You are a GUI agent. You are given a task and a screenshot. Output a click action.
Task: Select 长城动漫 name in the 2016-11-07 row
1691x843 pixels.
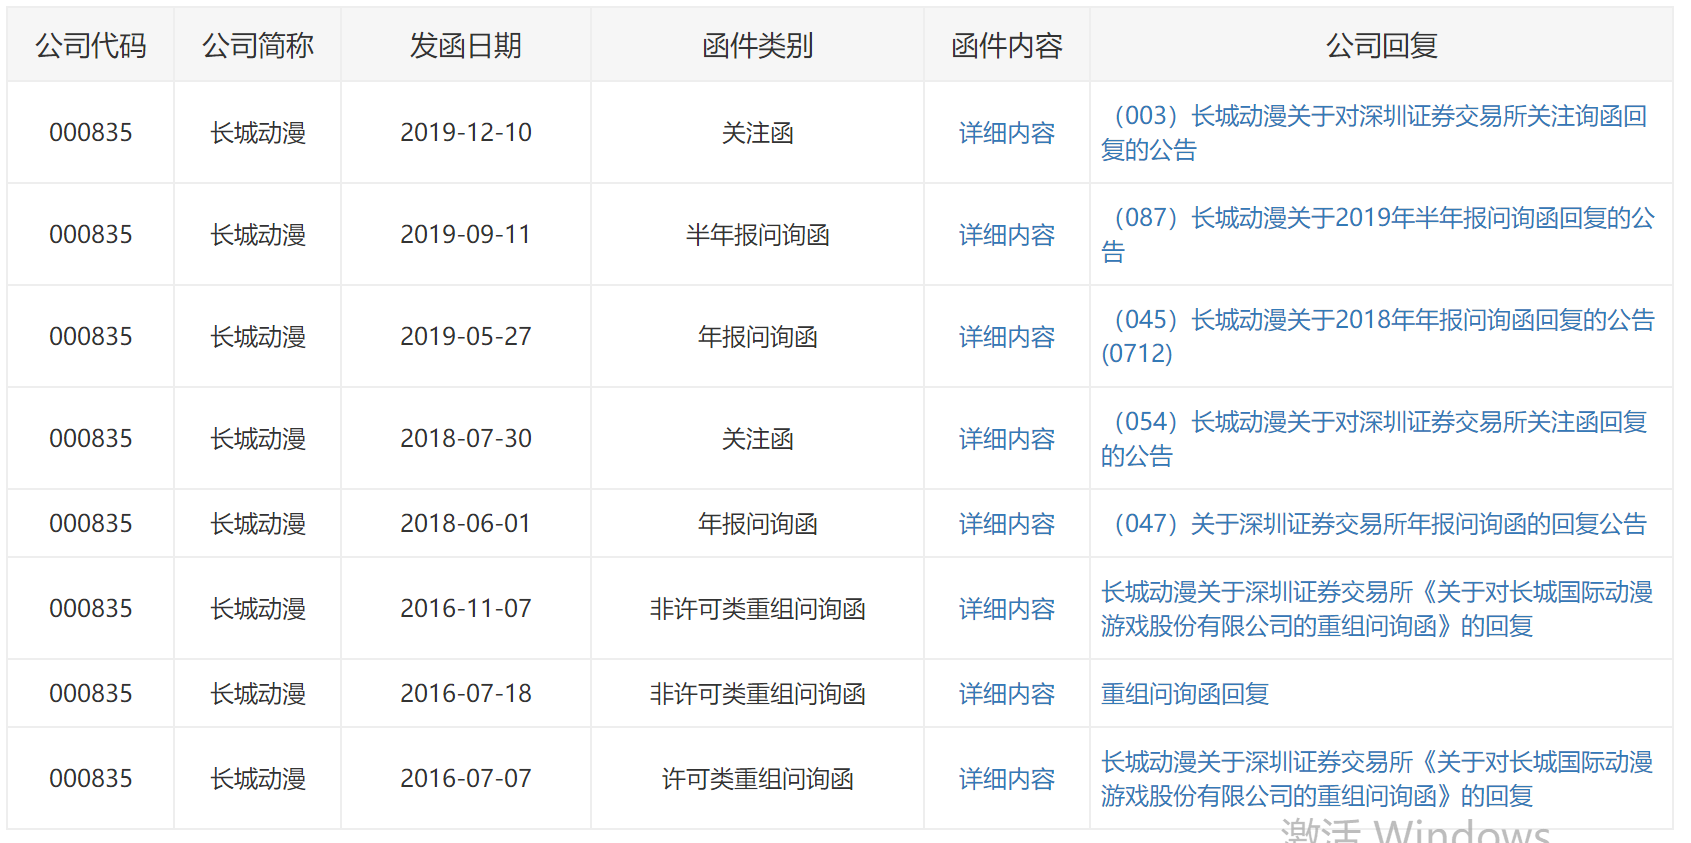[258, 609]
